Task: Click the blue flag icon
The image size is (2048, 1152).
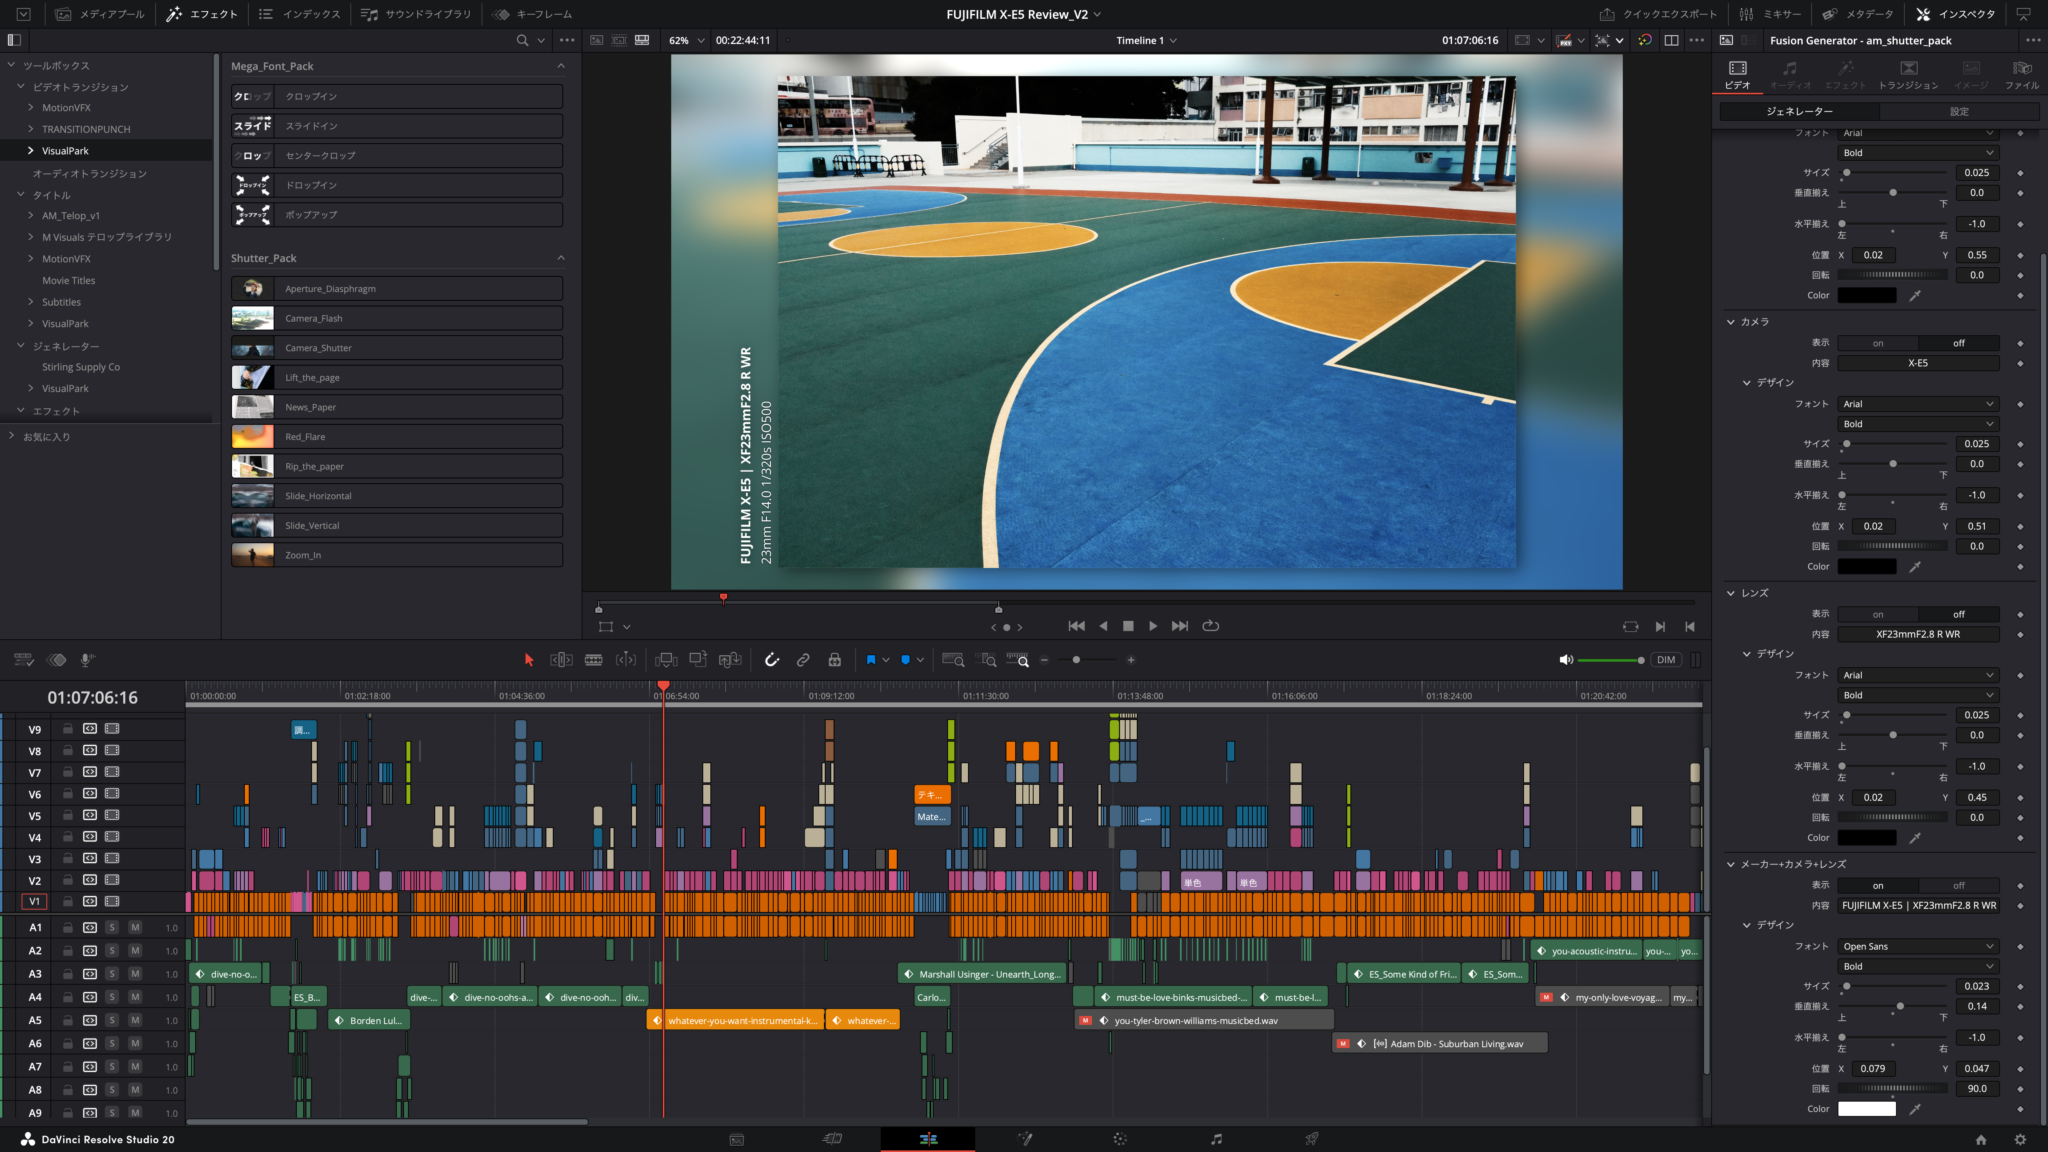Action: pyautogui.click(x=871, y=660)
